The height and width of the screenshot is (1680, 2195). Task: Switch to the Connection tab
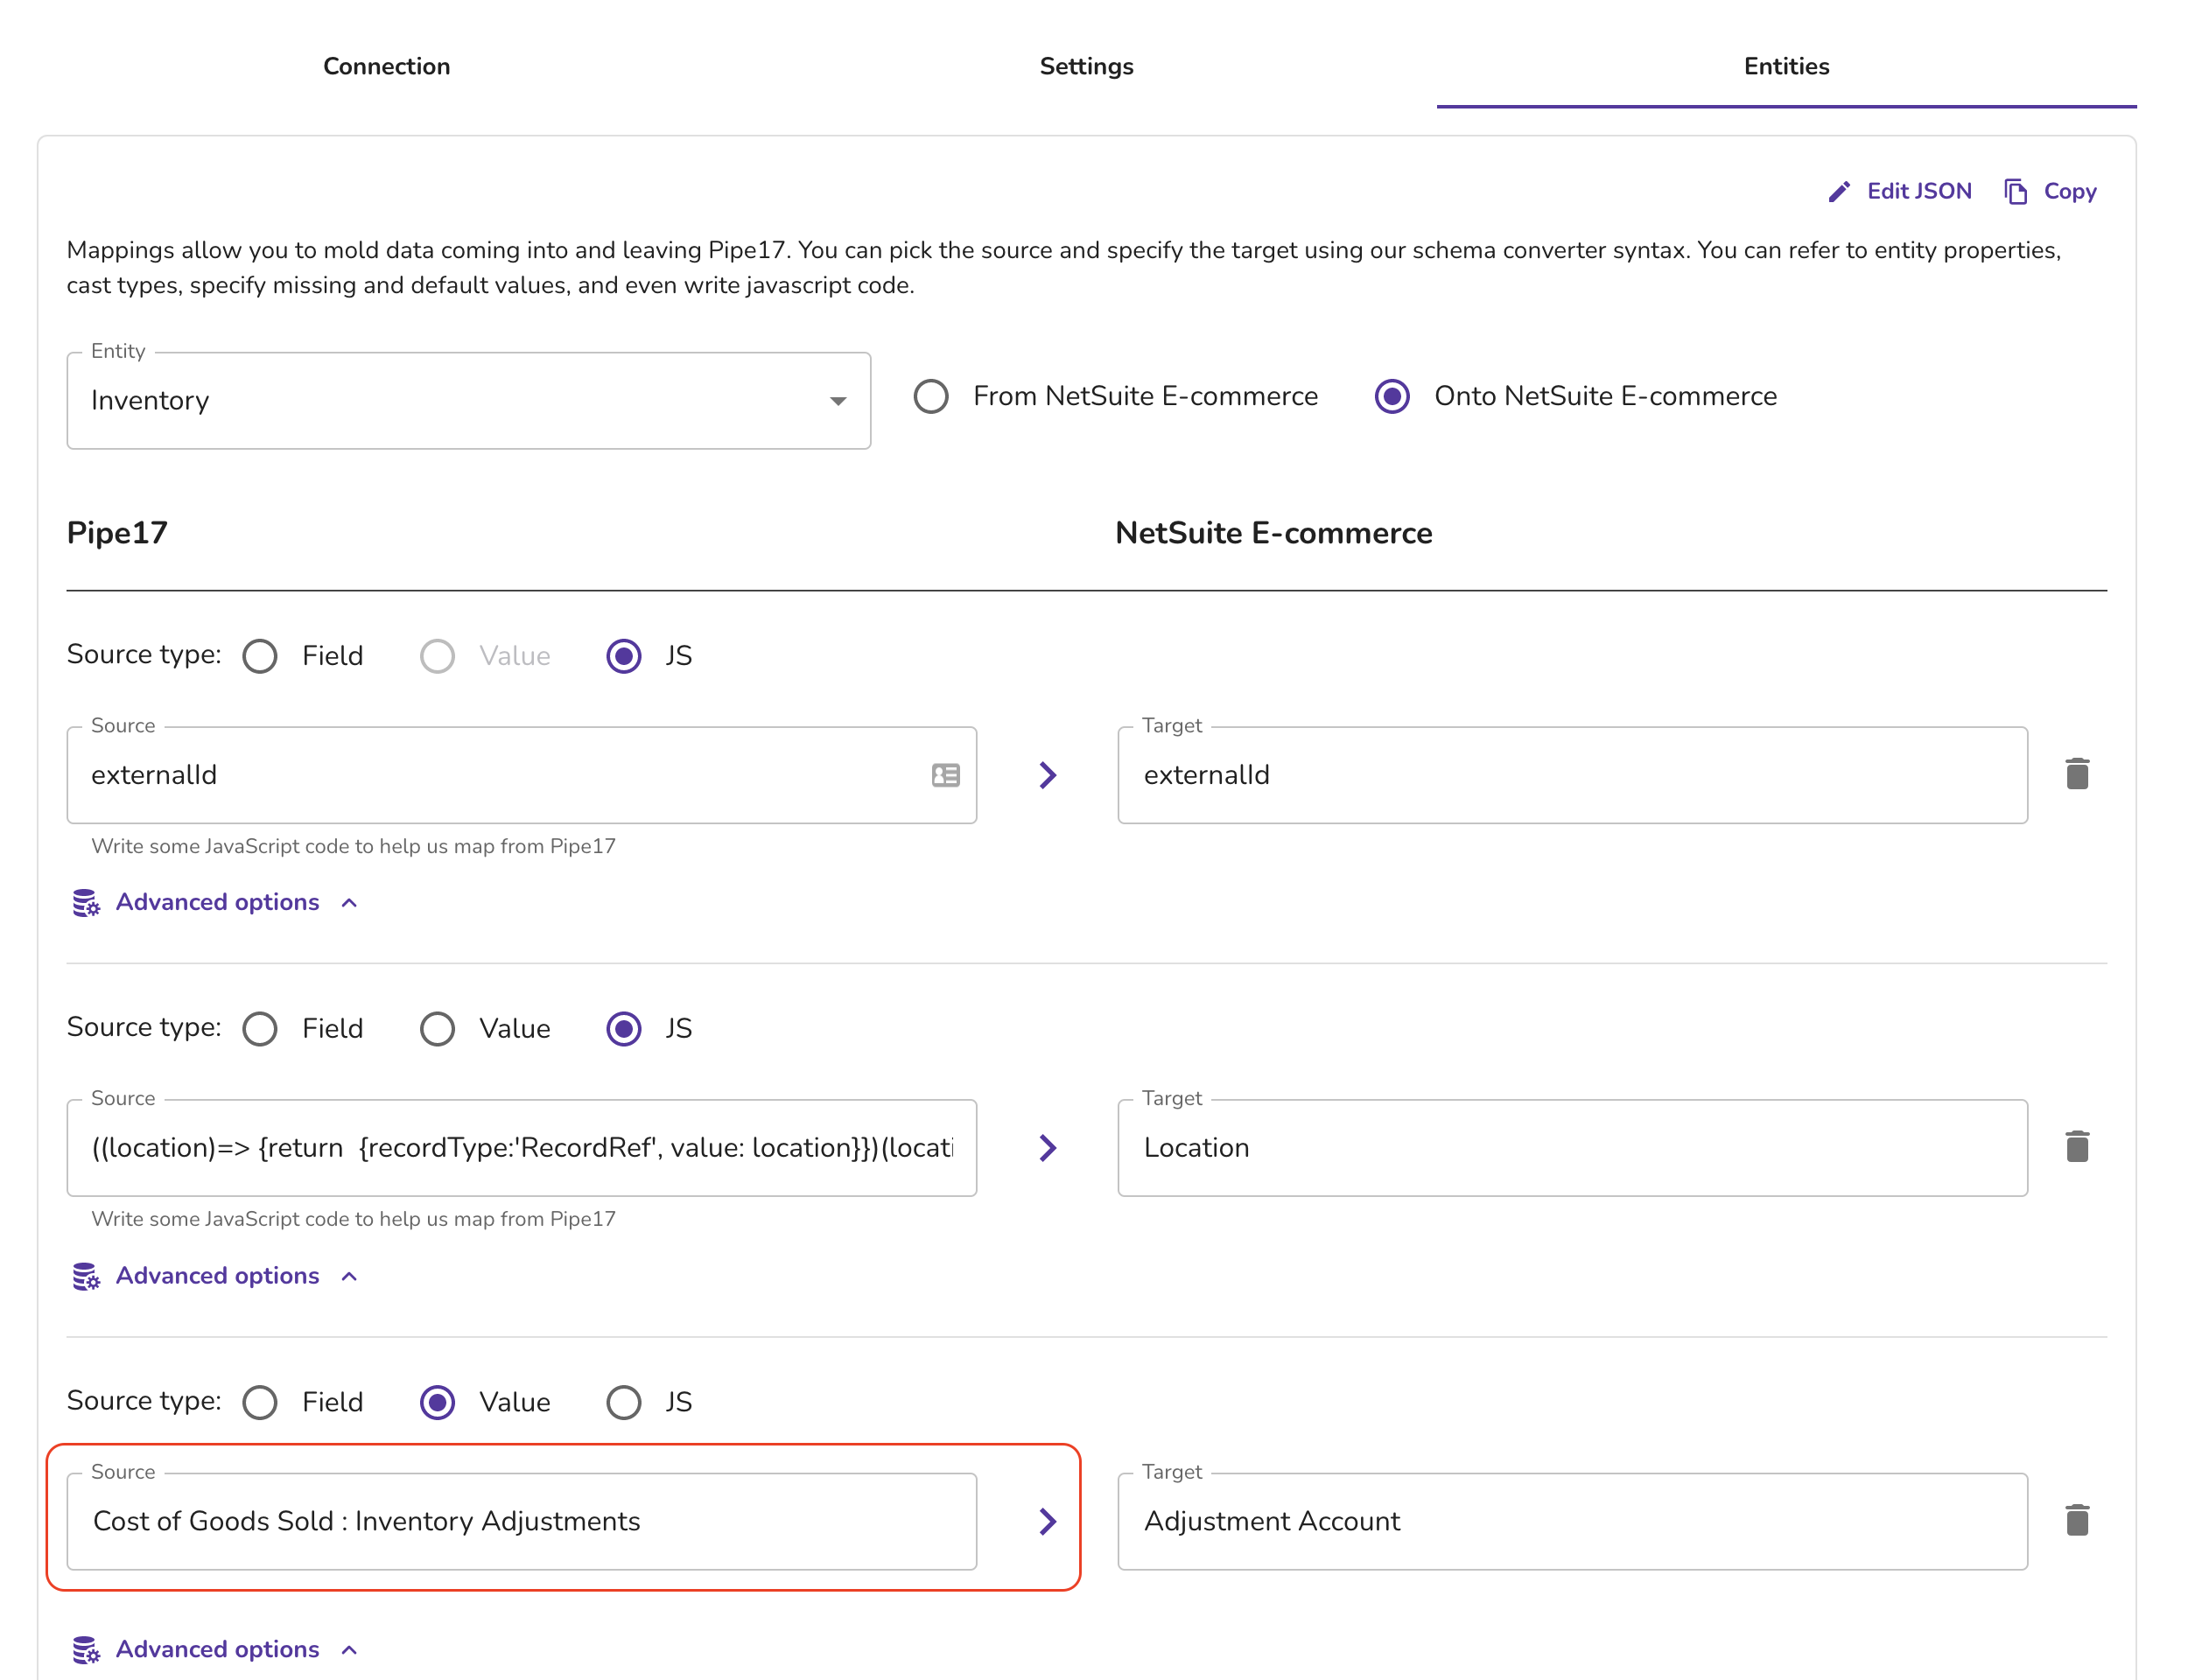click(x=386, y=66)
